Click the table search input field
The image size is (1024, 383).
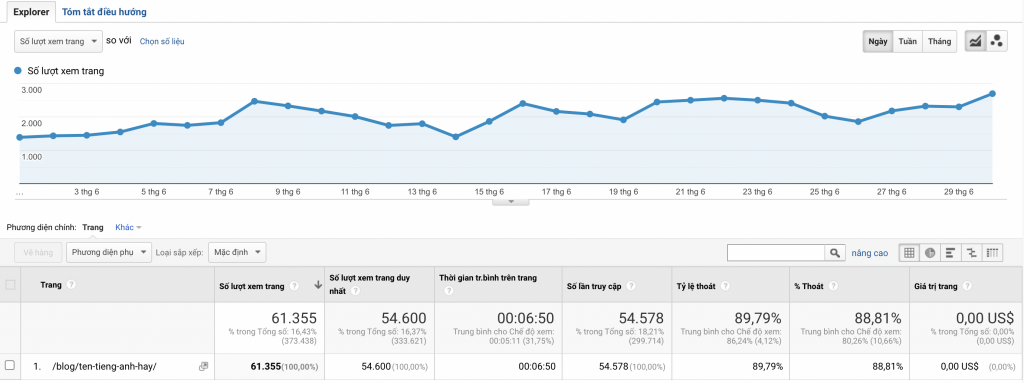(776, 253)
